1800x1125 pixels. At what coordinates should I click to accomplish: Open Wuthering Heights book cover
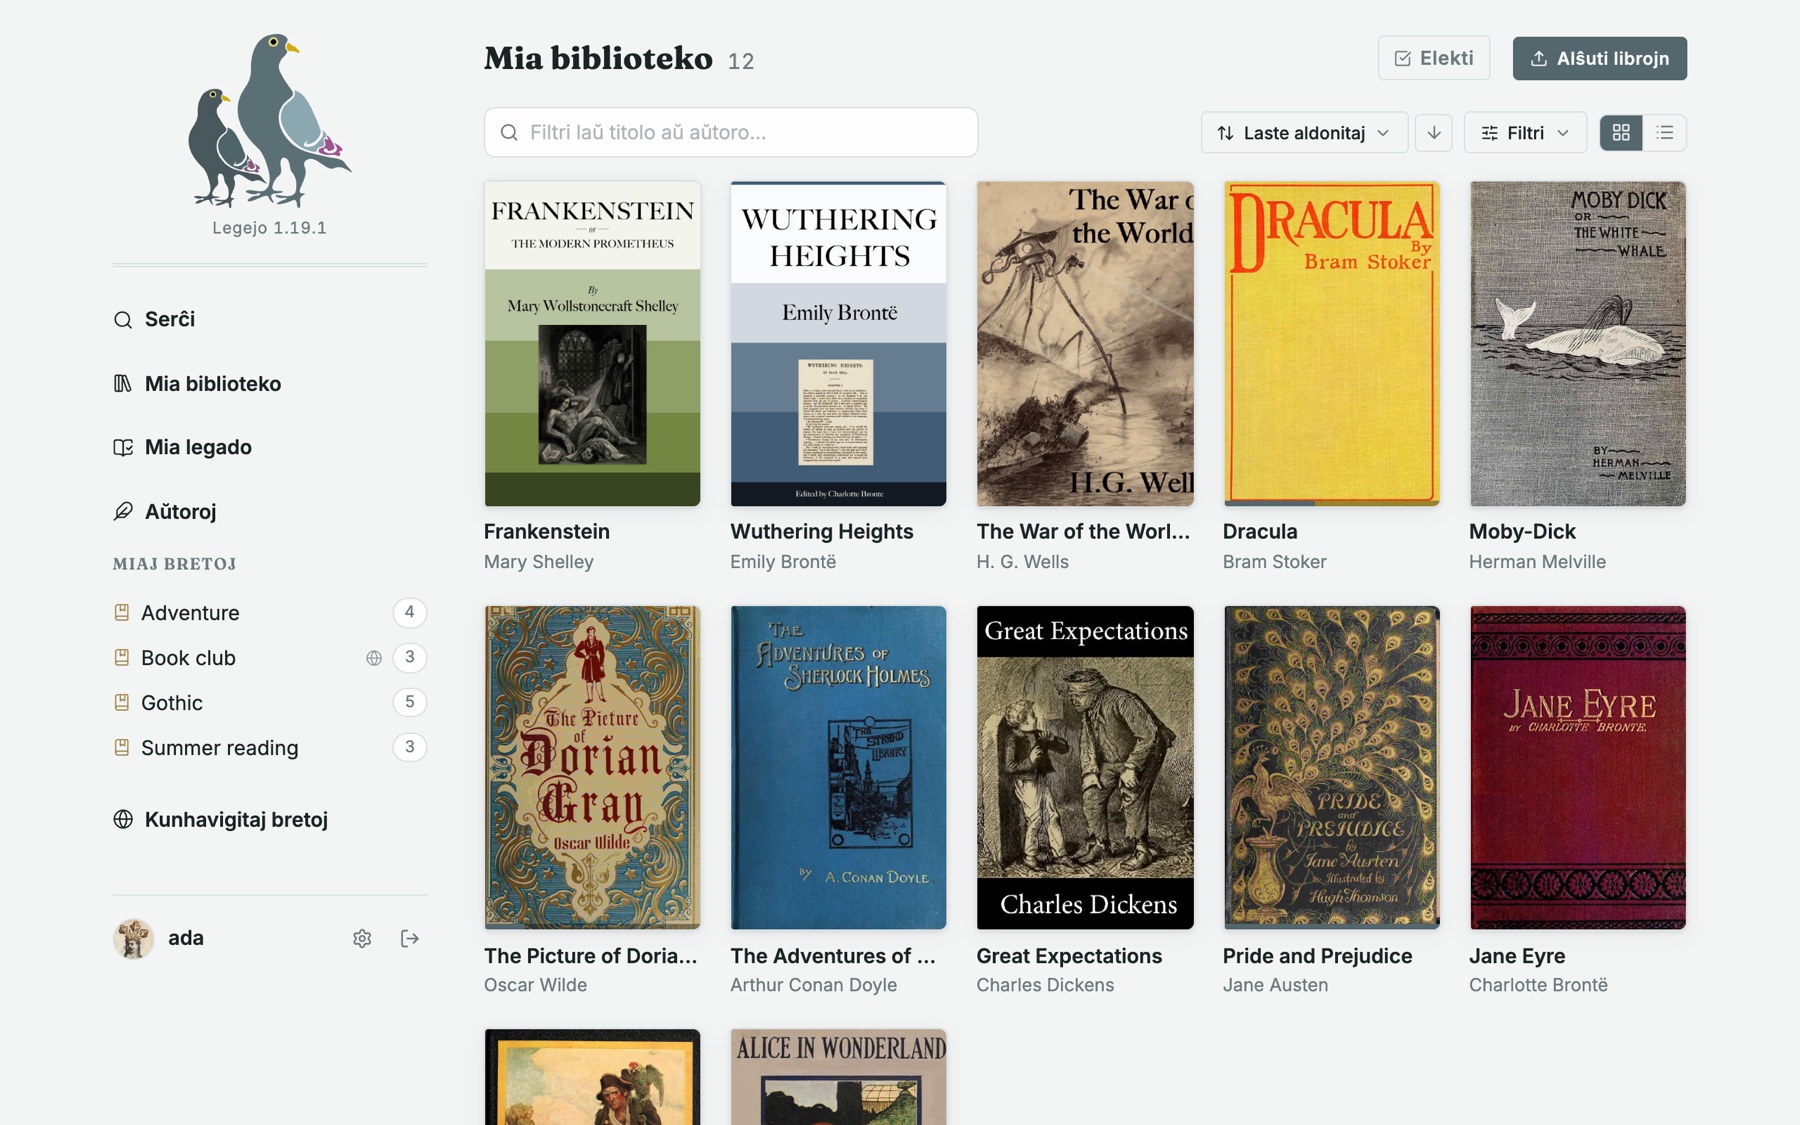tap(838, 343)
